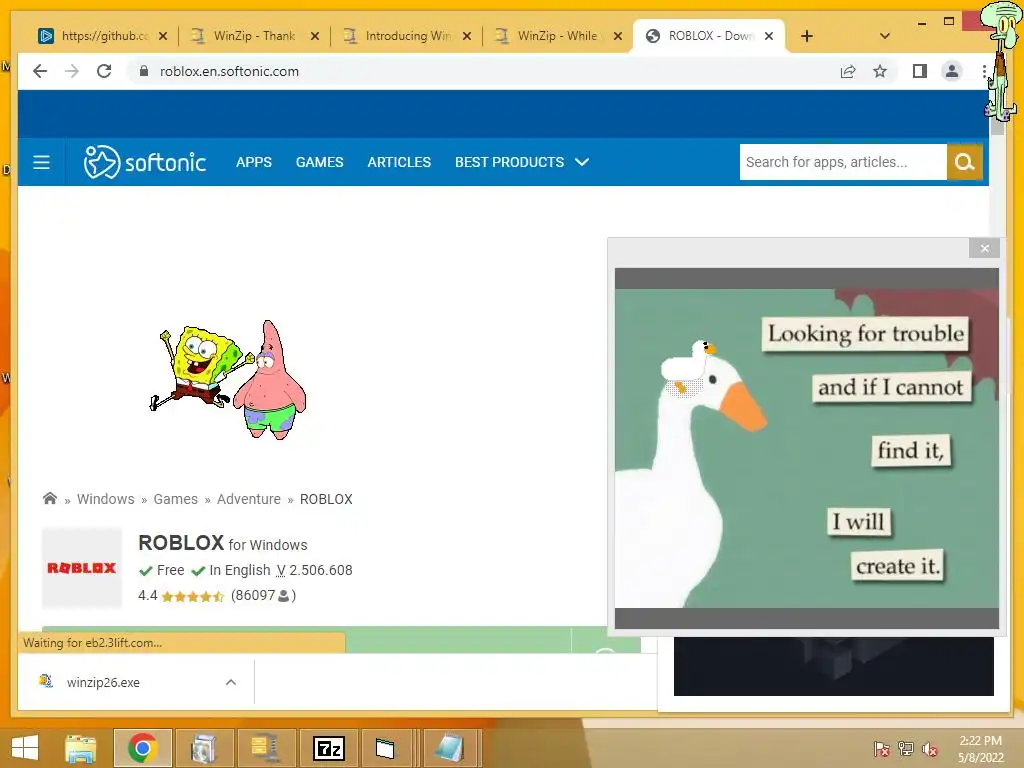Image resolution: width=1024 pixels, height=768 pixels.
Task: Open the browser side panel
Action: click(920, 71)
